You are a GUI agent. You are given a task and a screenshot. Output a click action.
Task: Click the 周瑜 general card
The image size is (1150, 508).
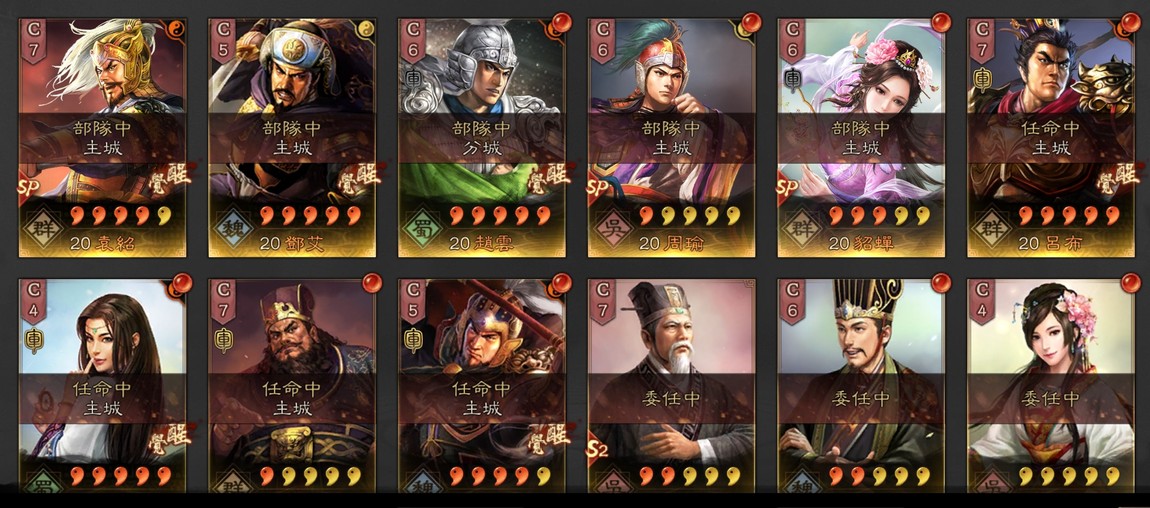(x=672, y=137)
